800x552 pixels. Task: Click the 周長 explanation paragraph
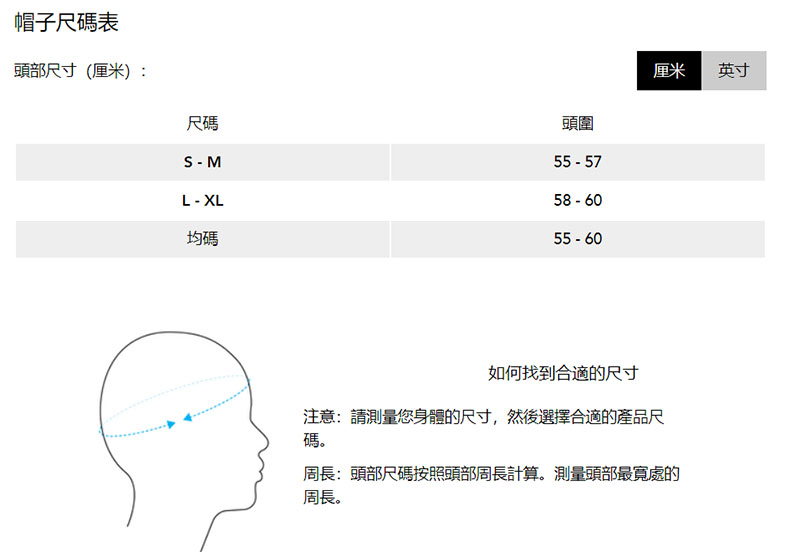[x=490, y=485]
